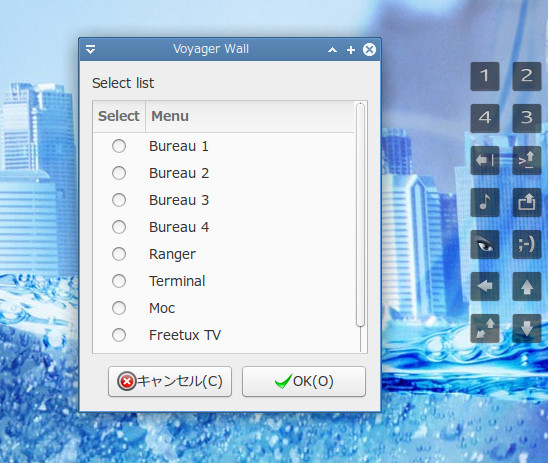Click the down arrow tile
Screen dimensions: 548x463
[527, 328]
